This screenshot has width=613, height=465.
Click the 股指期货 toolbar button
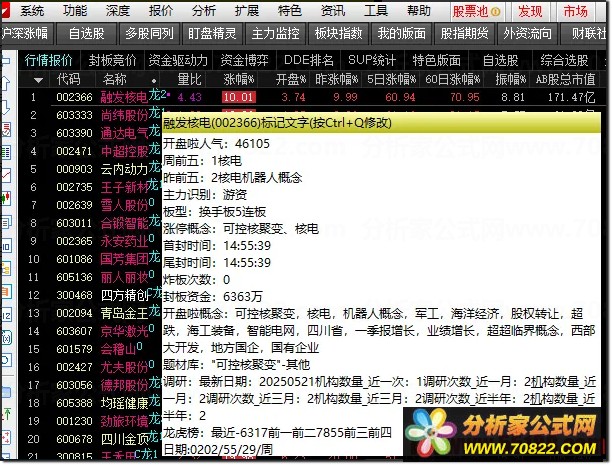464,34
